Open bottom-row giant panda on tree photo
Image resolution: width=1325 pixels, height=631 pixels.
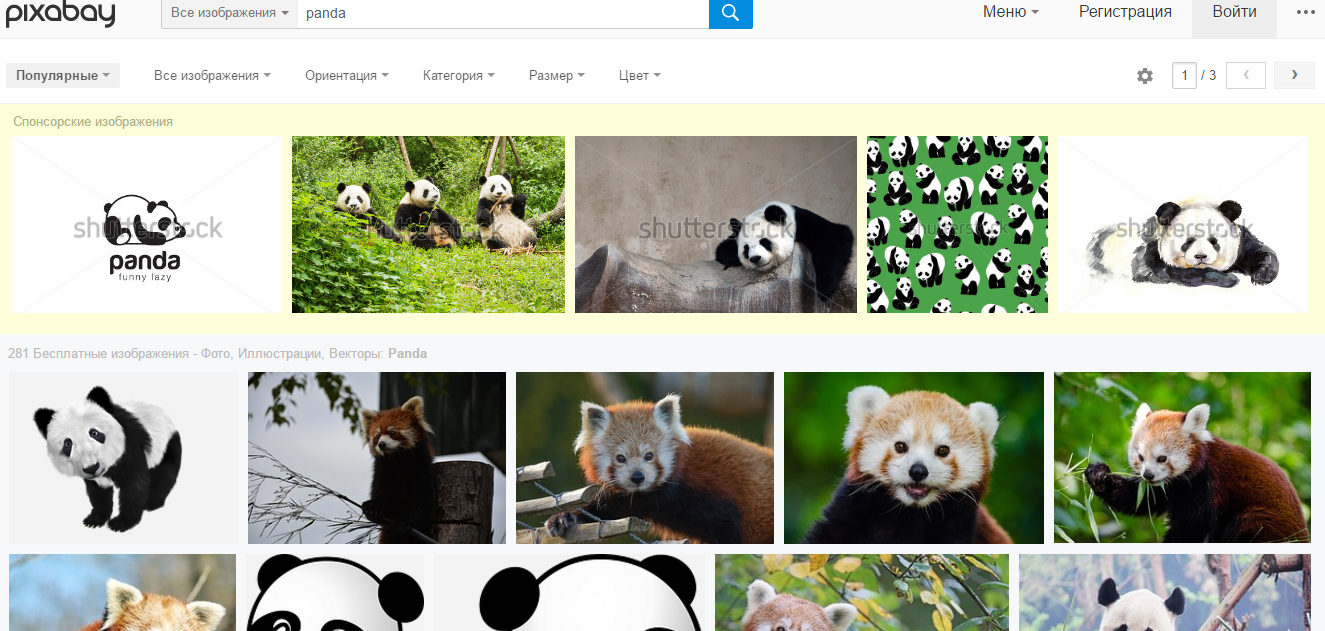tap(1165, 592)
